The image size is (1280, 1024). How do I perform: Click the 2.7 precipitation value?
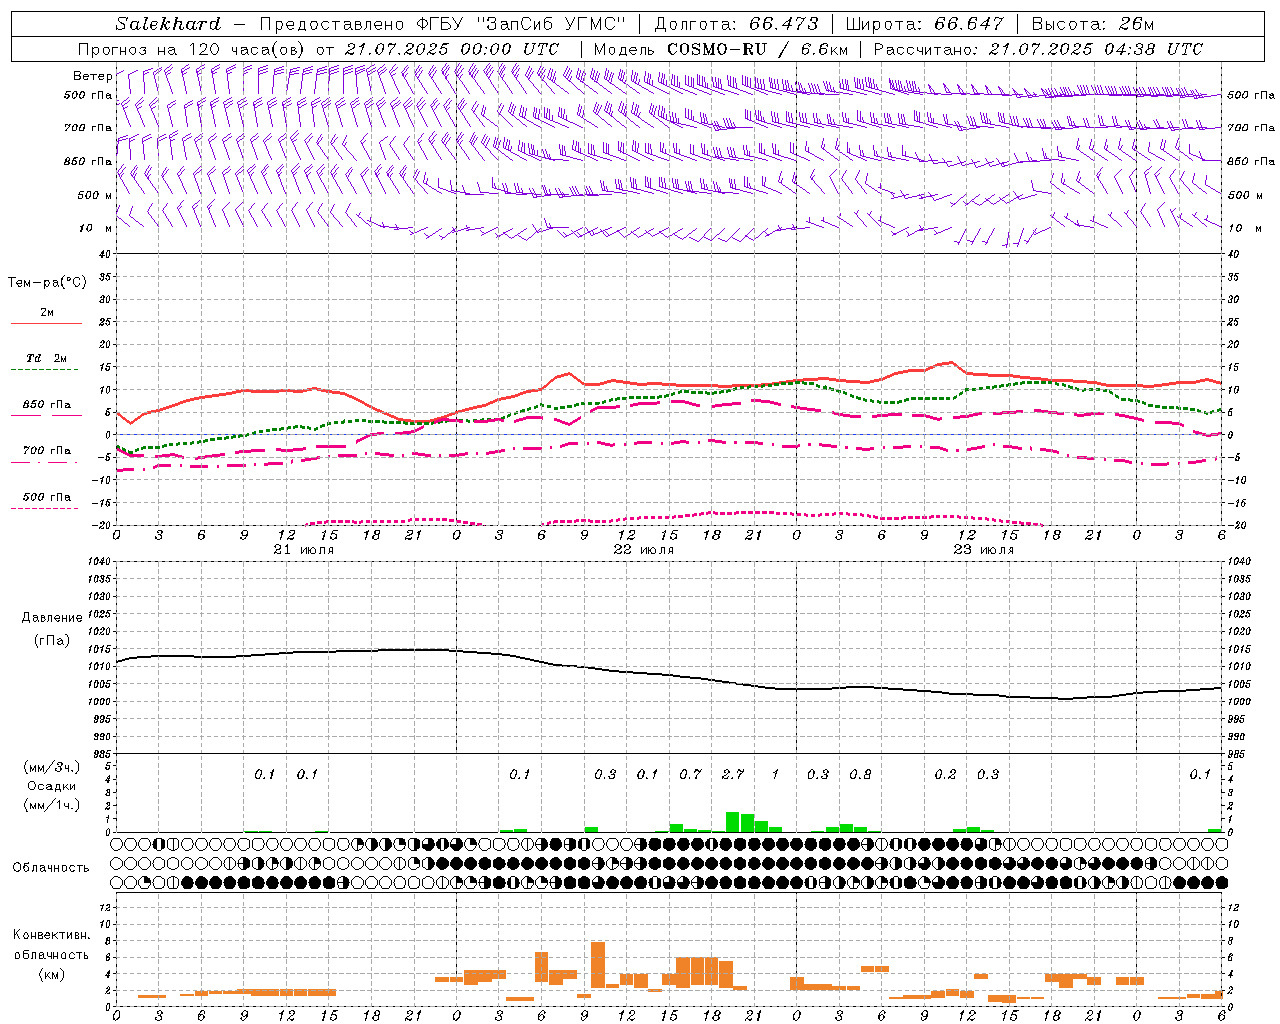click(733, 775)
